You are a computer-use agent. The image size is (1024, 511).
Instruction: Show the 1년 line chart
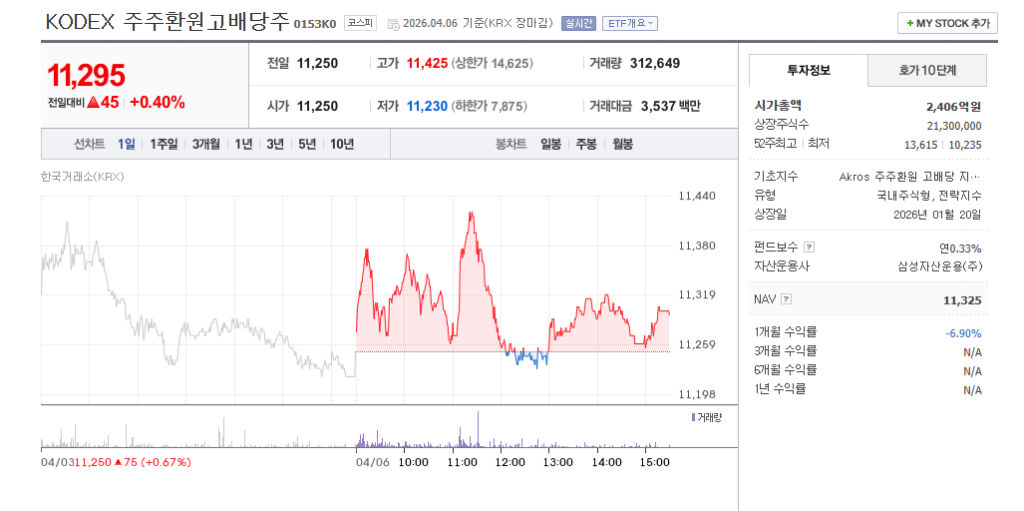243,144
